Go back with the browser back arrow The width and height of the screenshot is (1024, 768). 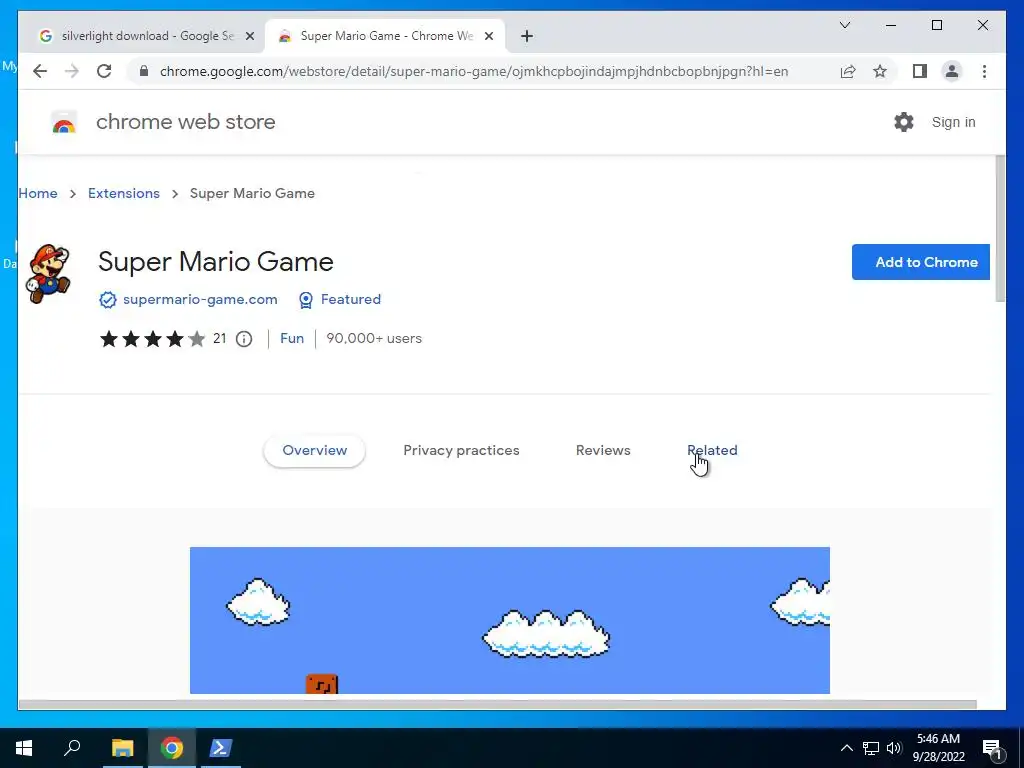coord(40,71)
